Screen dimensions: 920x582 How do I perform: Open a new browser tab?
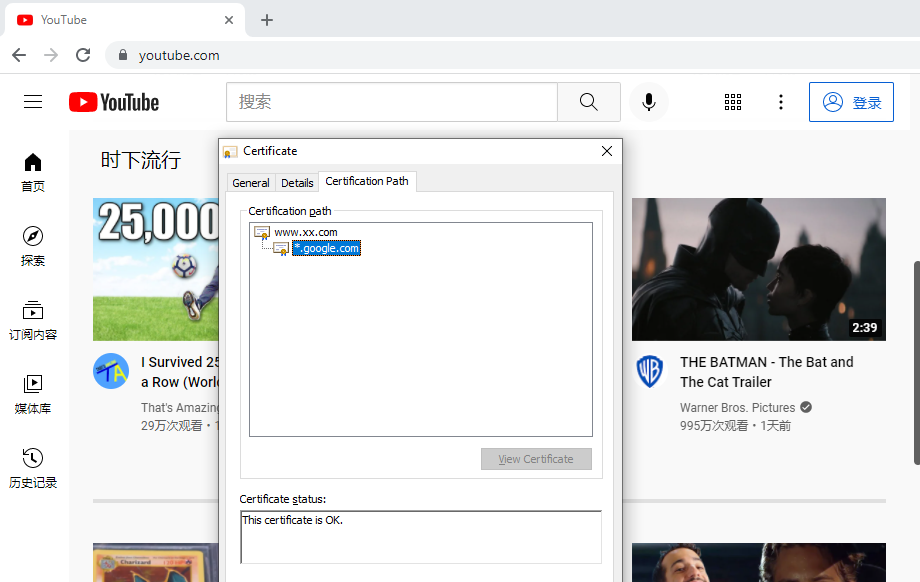pos(267,20)
